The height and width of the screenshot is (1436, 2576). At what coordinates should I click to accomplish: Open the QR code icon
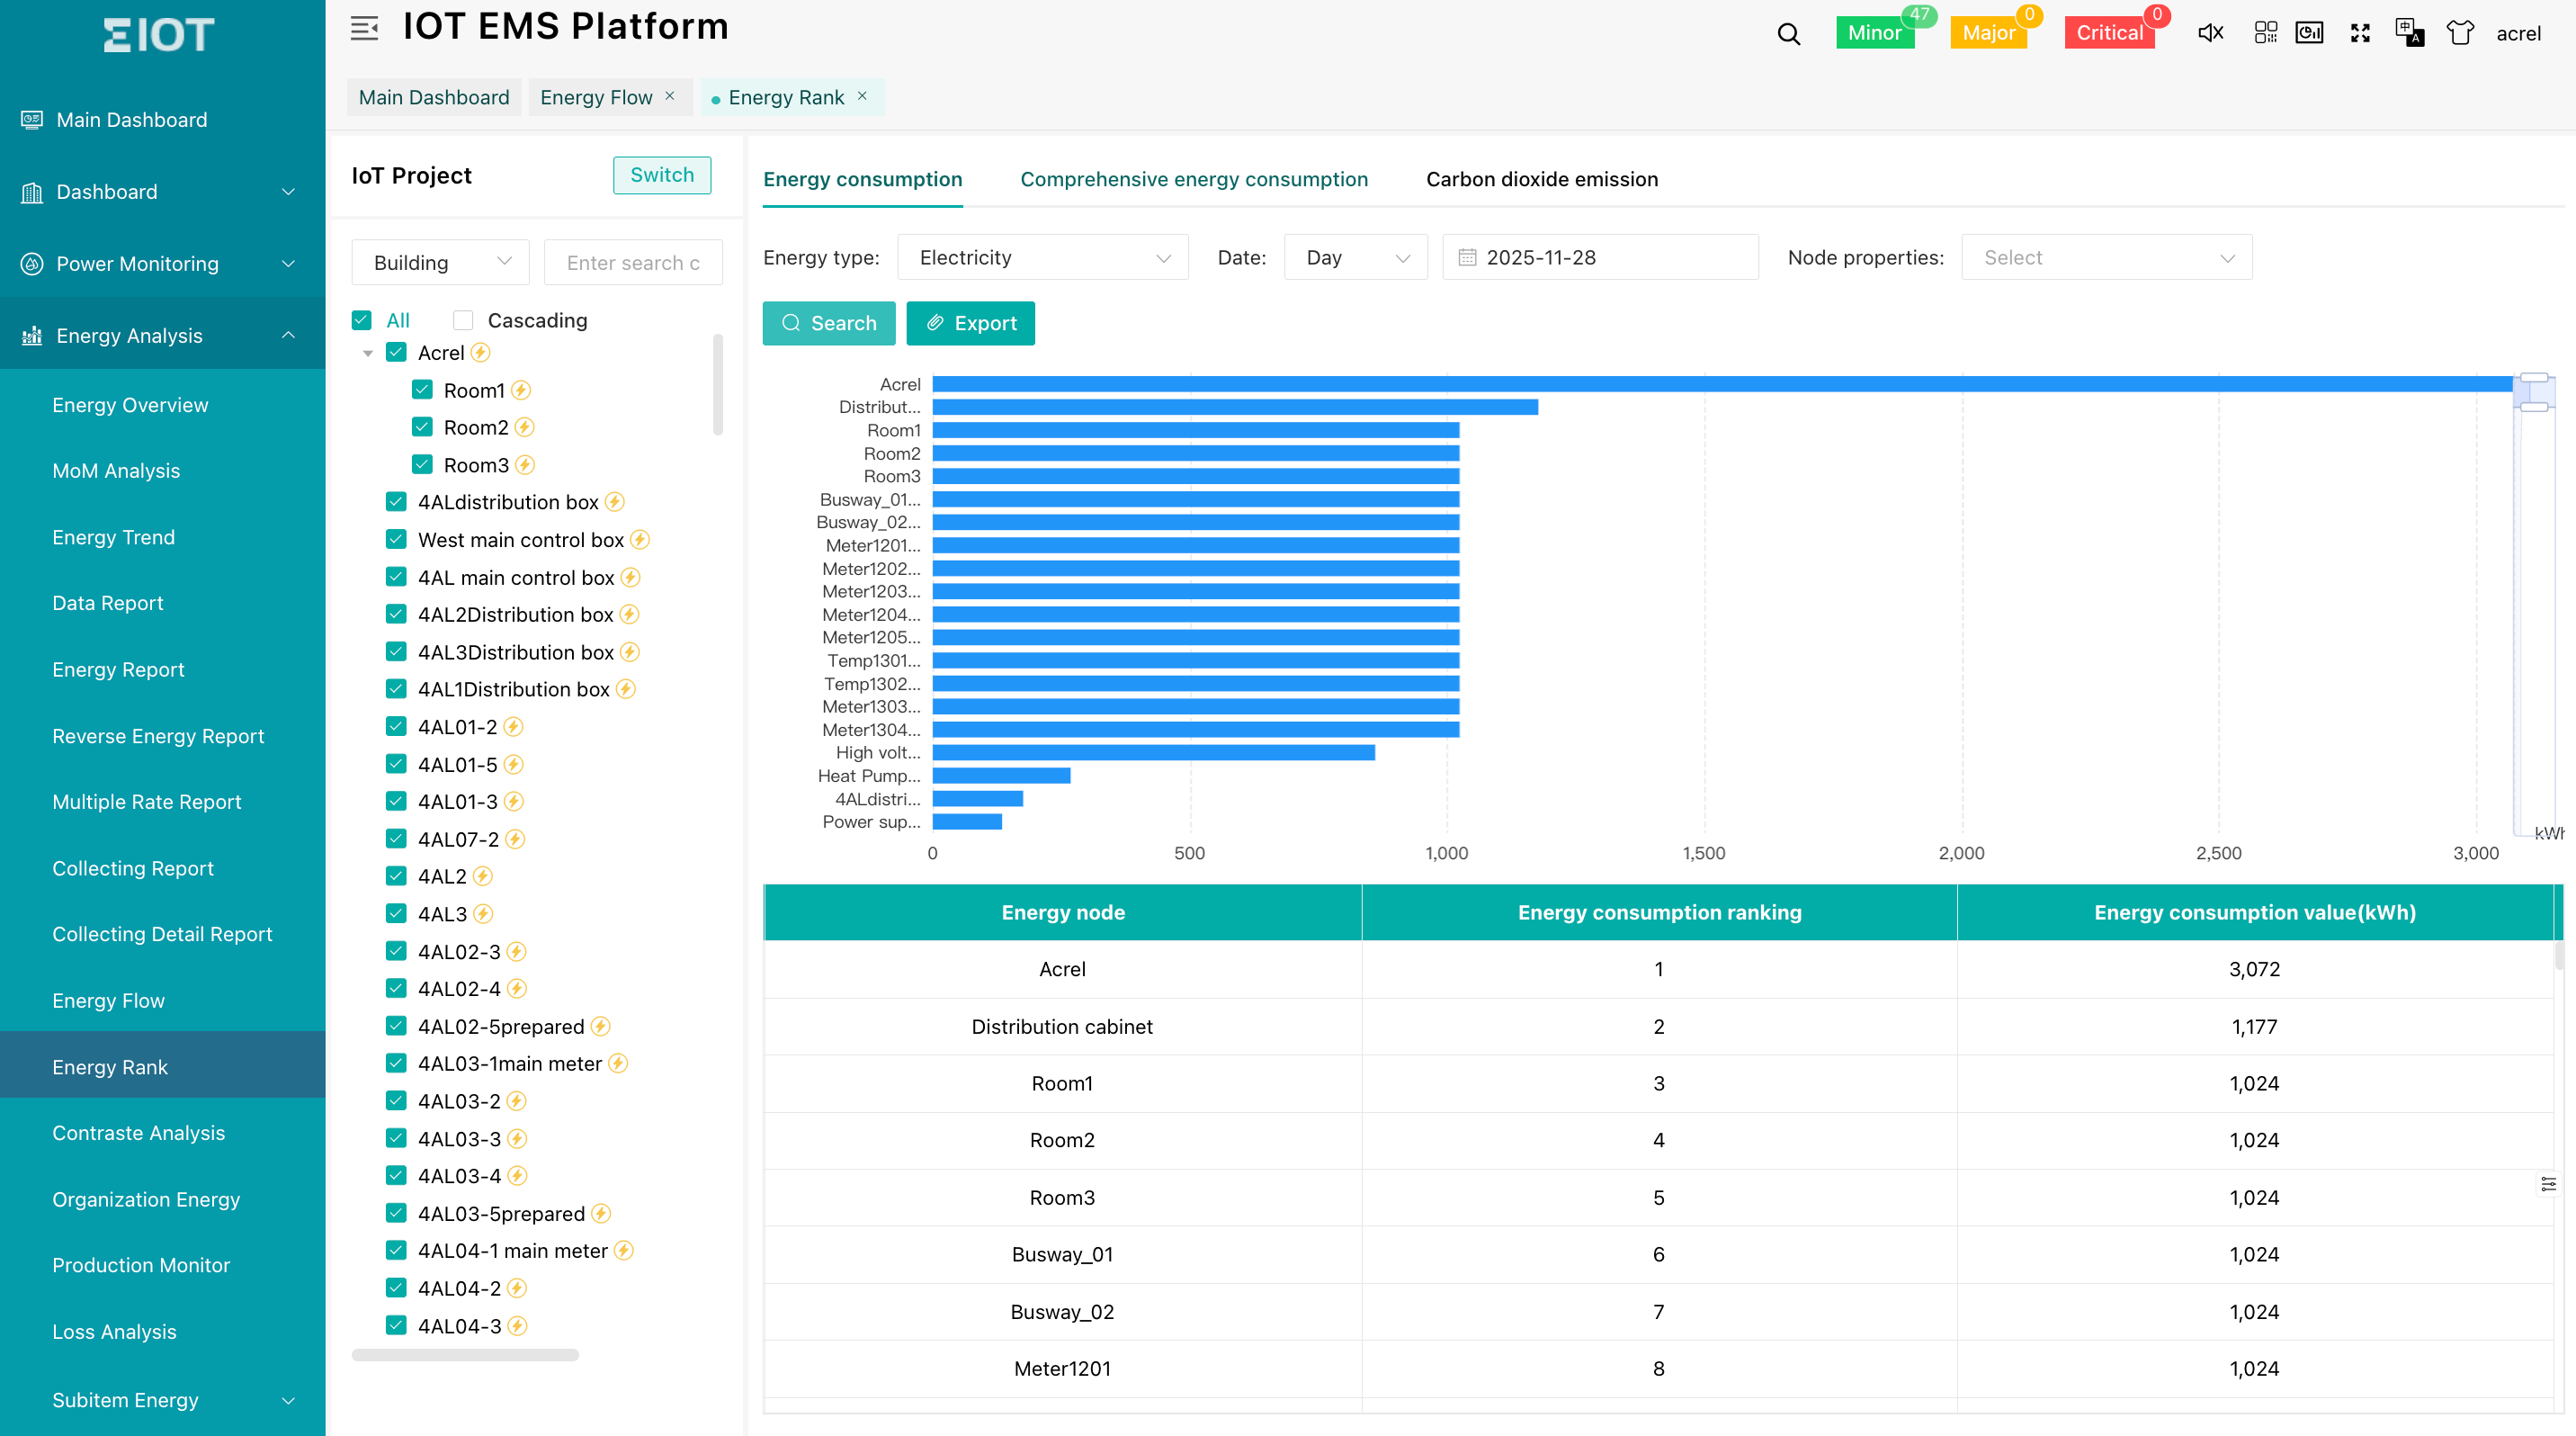tap(2265, 33)
